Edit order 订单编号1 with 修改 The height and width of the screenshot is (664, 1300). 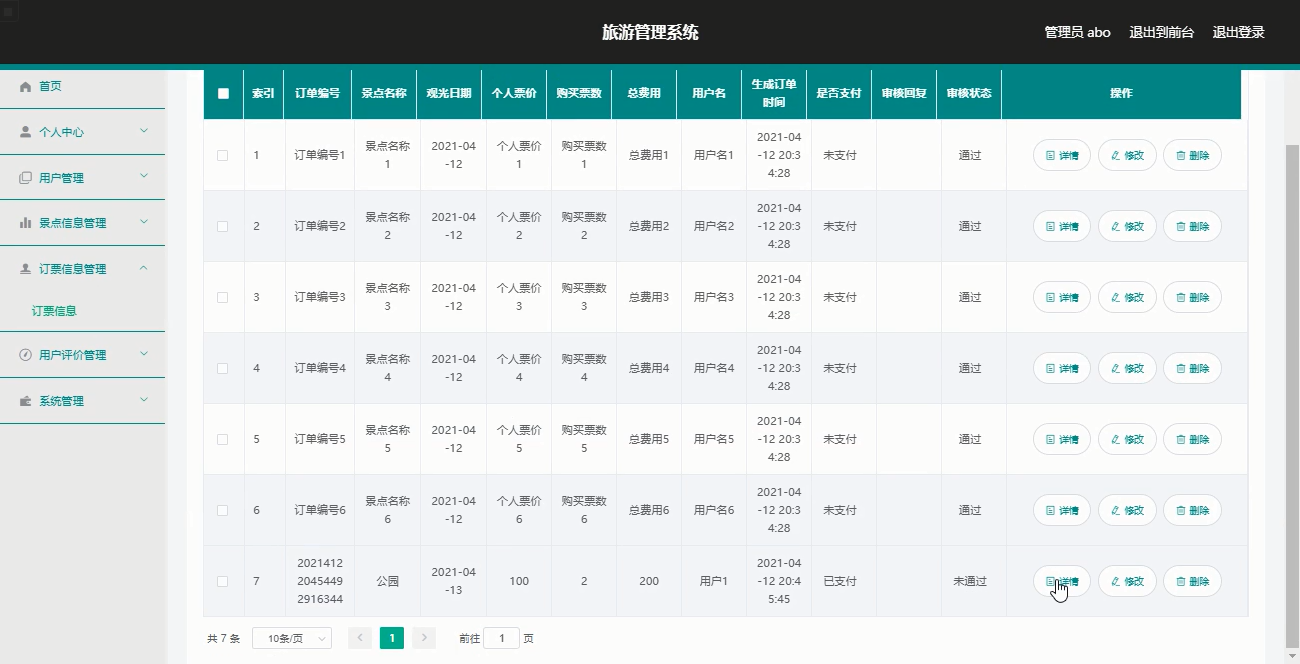click(1127, 155)
